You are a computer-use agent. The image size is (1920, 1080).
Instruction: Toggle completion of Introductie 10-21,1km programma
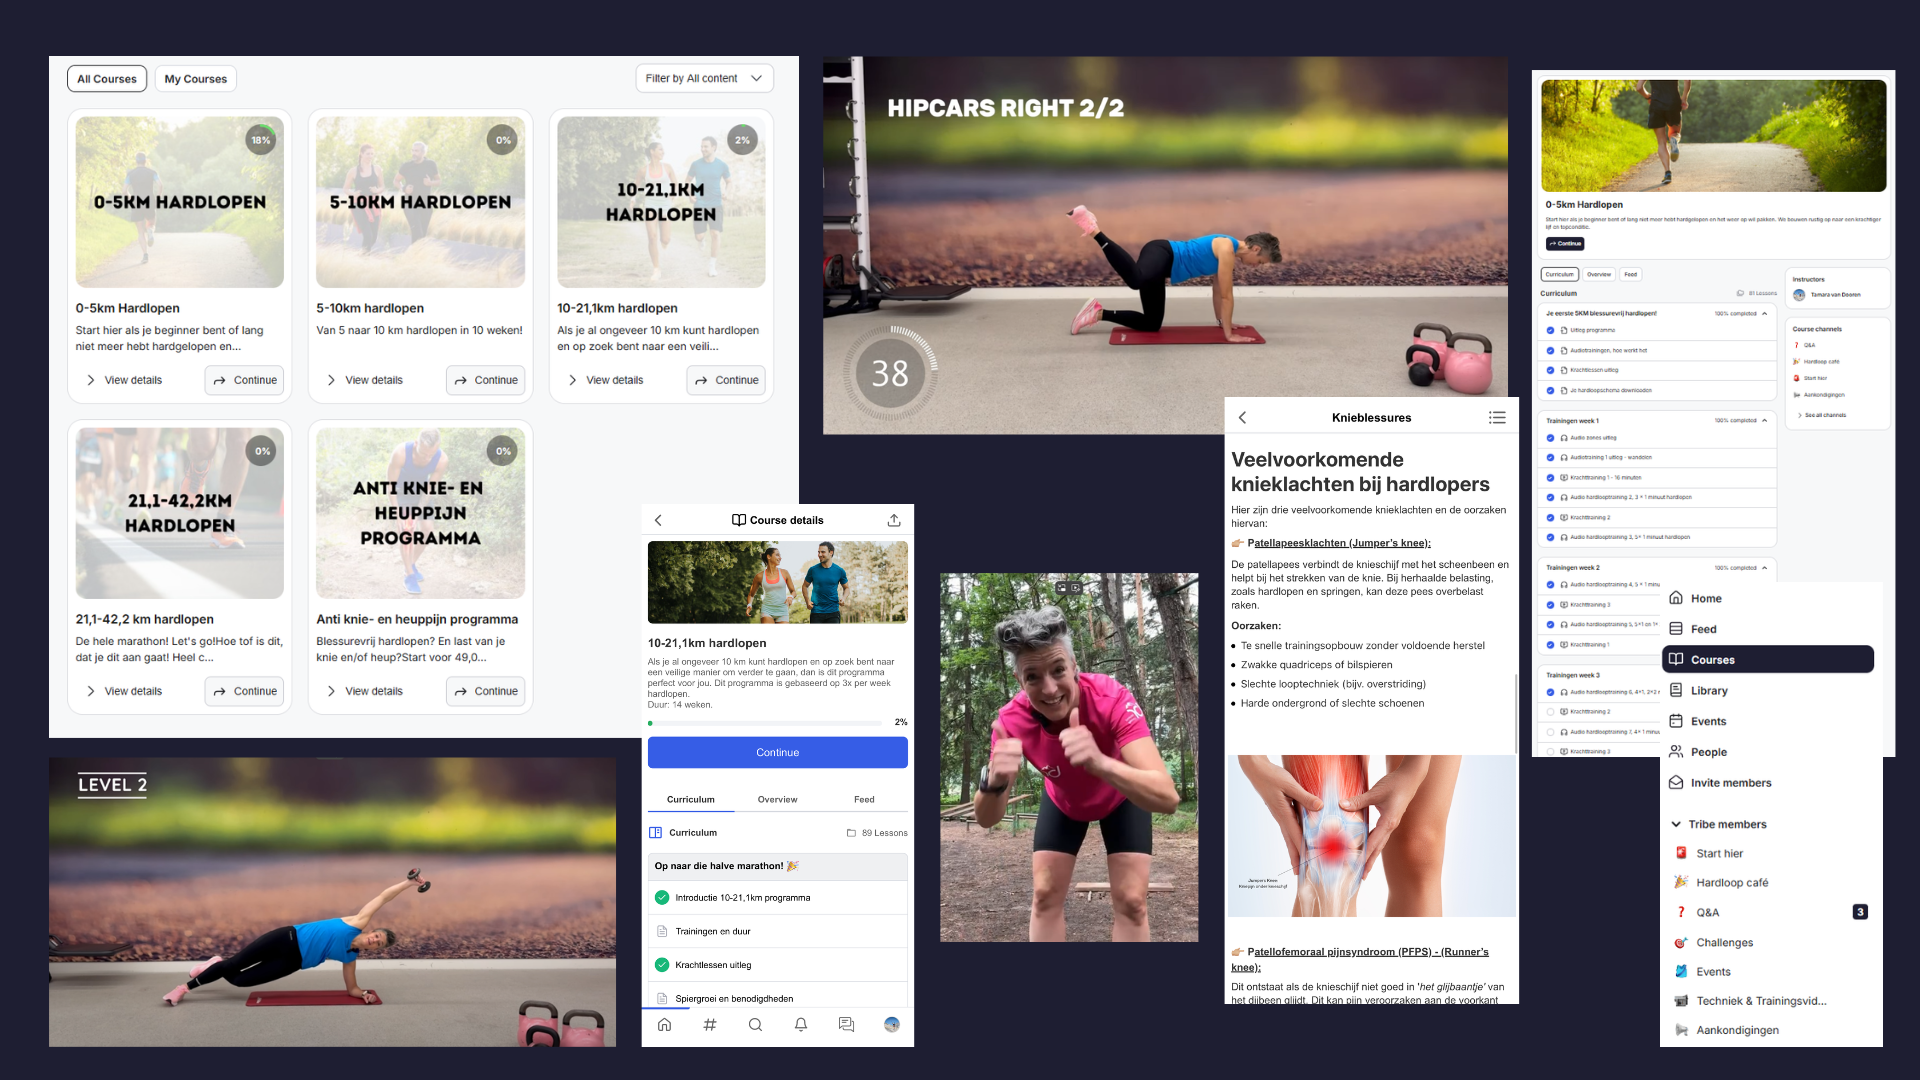coord(661,898)
